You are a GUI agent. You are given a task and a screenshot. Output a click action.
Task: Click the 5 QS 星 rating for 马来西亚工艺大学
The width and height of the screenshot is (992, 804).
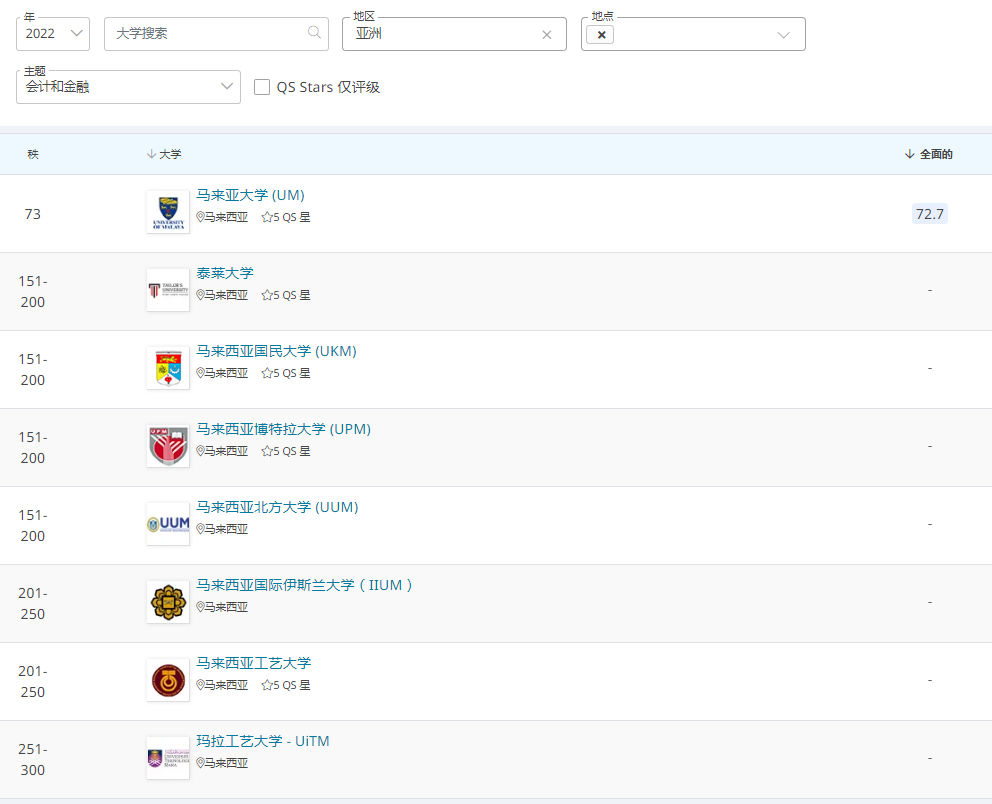coord(286,685)
